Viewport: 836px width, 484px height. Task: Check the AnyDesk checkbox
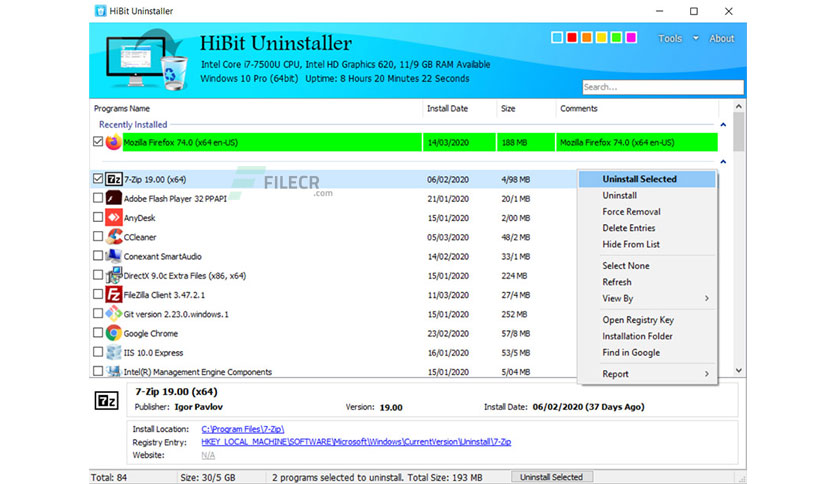tap(98, 217)
